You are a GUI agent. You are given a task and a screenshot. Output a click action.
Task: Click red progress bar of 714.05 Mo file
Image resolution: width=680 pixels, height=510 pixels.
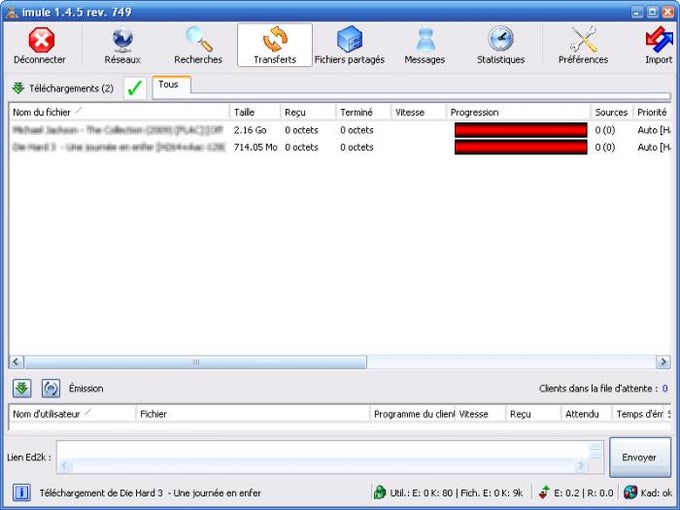click(x=521, y=147)
